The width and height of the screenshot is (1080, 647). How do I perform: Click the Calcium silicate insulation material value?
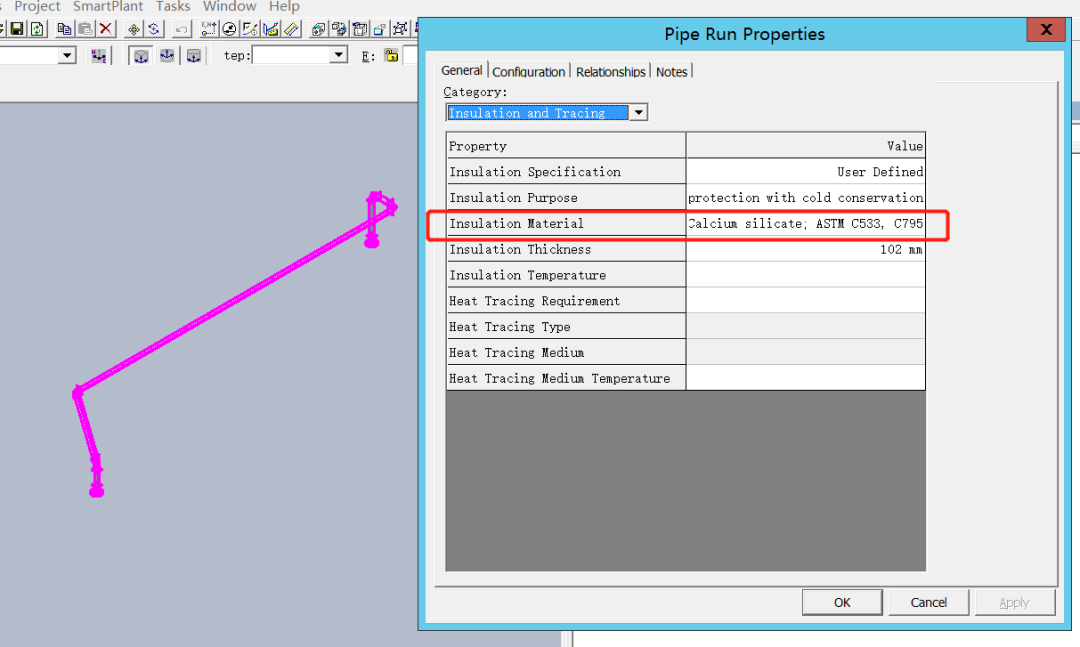tap(805, 223)
